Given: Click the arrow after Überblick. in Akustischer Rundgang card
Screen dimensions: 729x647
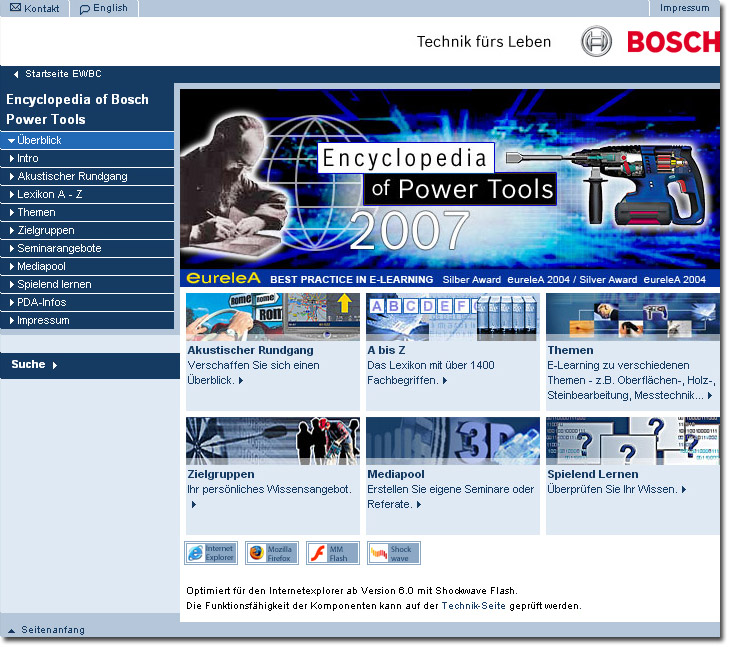Looking at the screenshot, I should [x=241, y=381].
